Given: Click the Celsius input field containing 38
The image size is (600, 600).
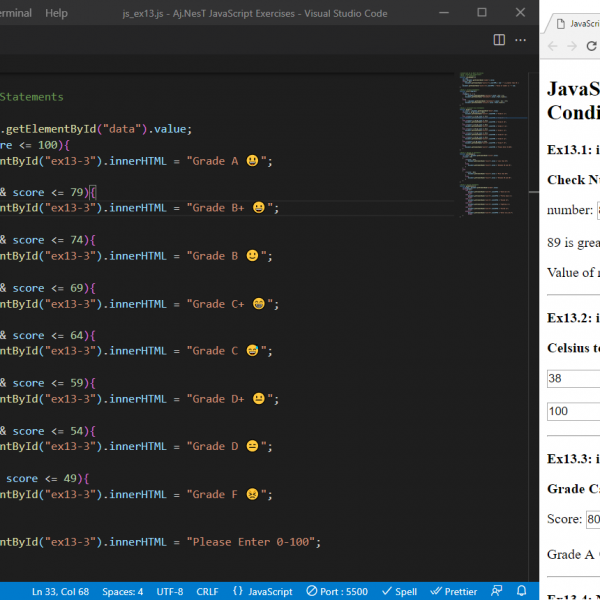Looking at the screenshot, I should coord(573,379).
